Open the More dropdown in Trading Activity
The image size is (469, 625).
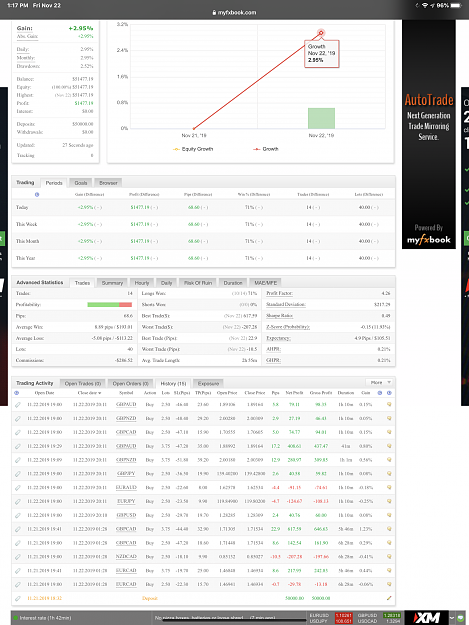[x=379, y=382]
